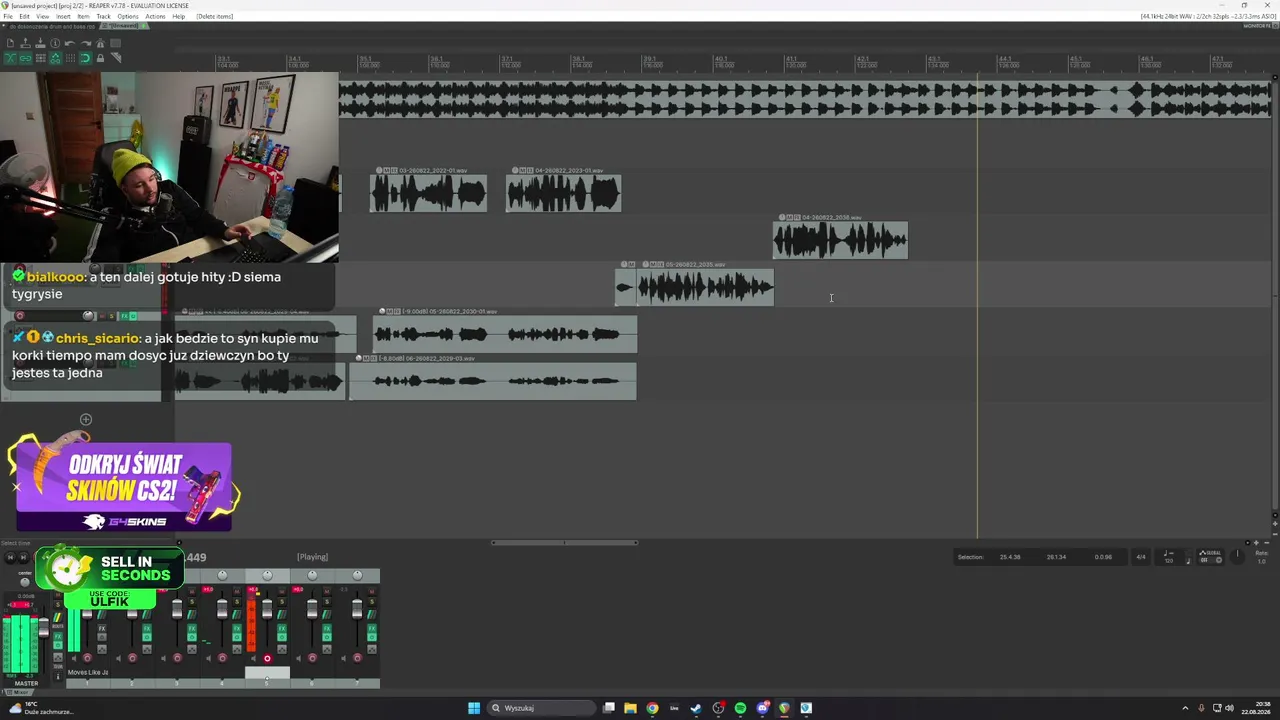The width and height of the screenshot is (1280, 720).
Task: Mute mixer track 7
Action: tap(371, 592)
